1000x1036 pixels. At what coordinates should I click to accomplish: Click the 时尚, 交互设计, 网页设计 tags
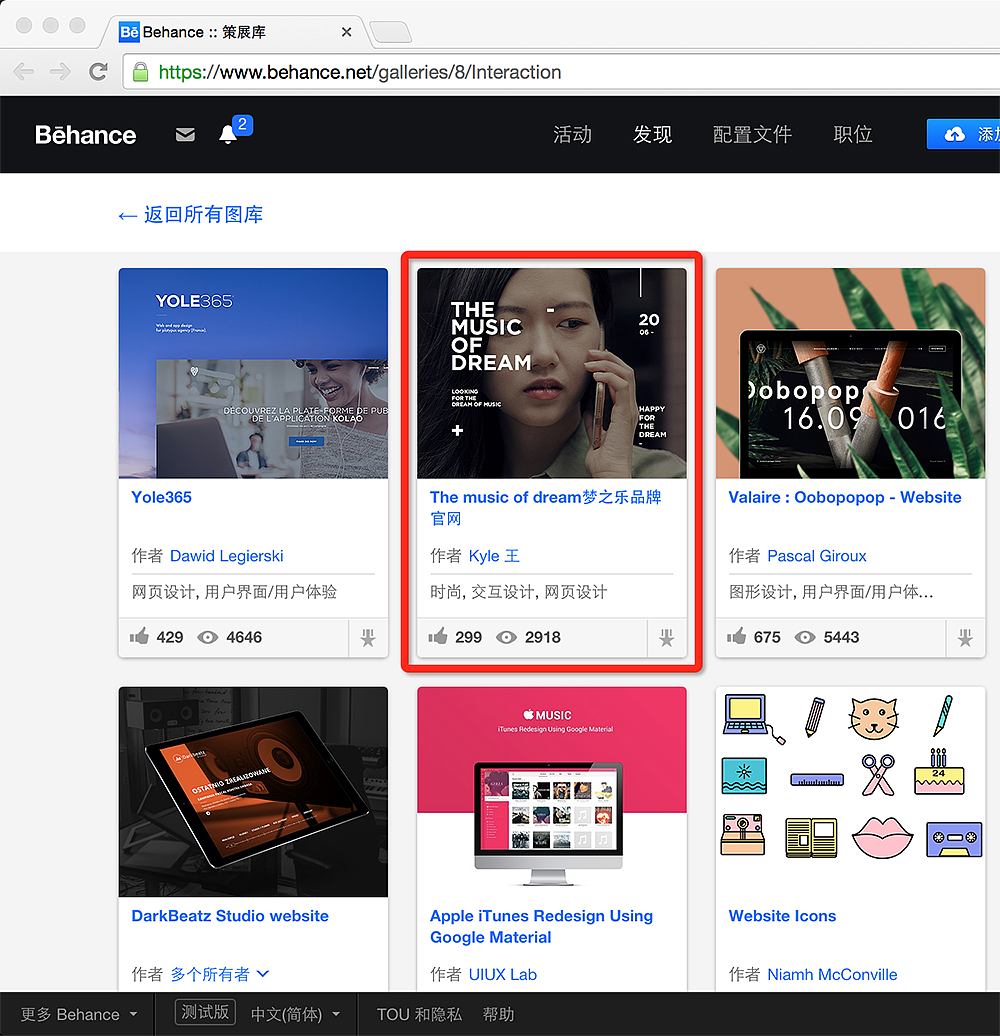point(518,592)
